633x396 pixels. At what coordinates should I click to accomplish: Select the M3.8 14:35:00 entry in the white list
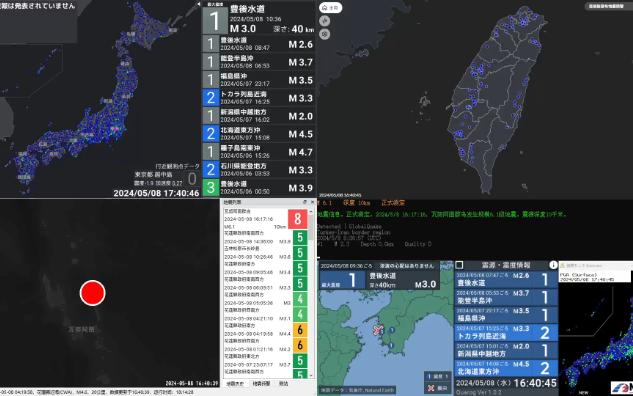click(x=266, y=237)
